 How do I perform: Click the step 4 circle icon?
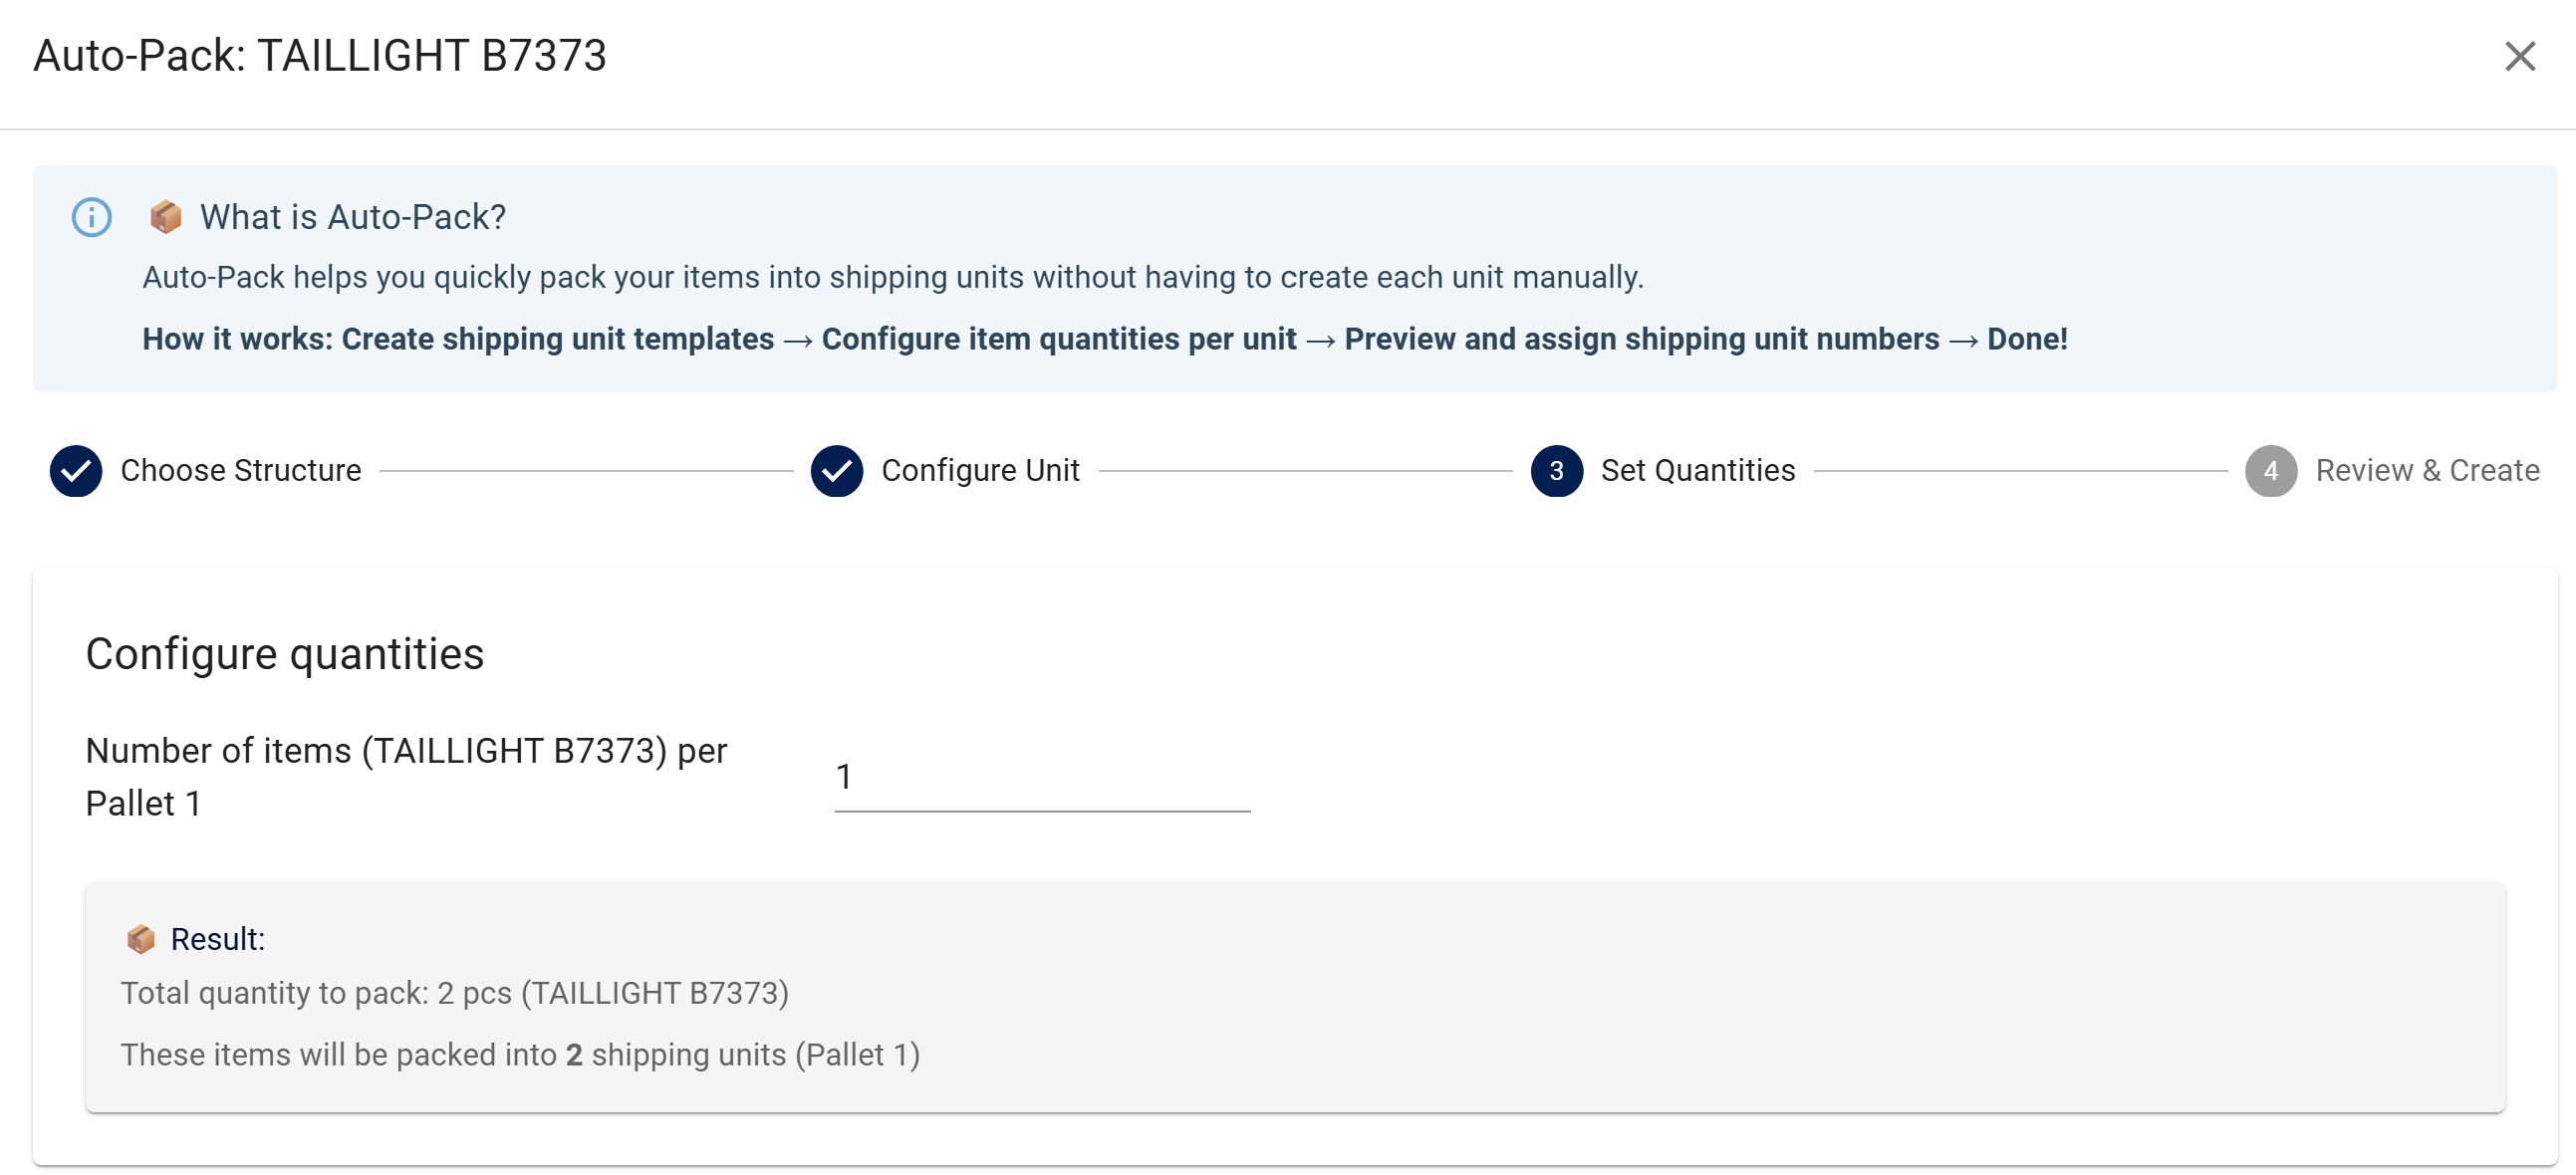coord(2270,470)
